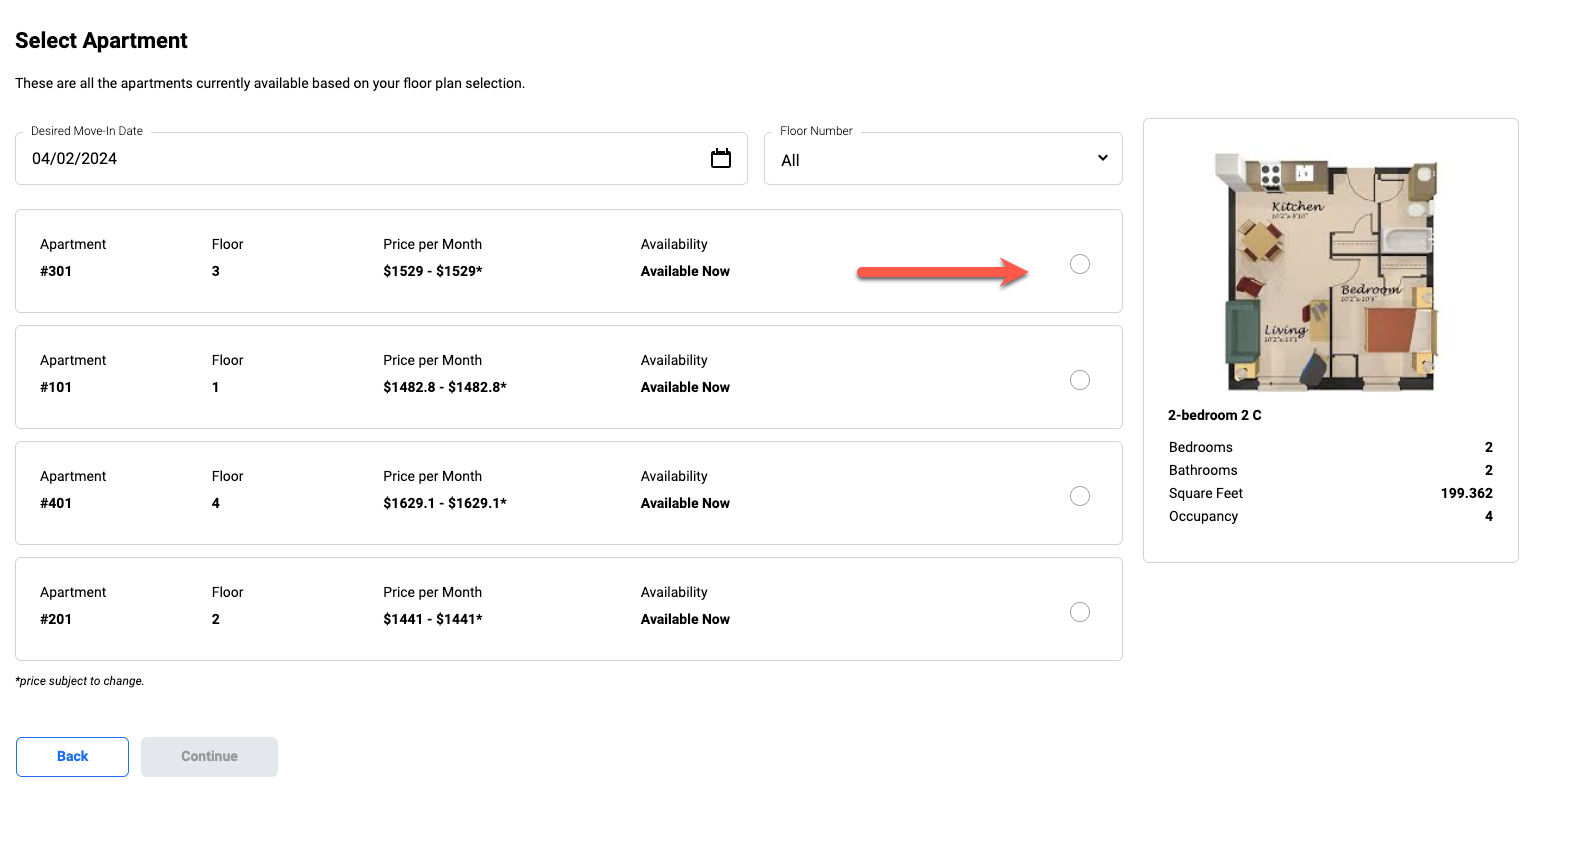Click apartment number #101 text

[56, 387]
